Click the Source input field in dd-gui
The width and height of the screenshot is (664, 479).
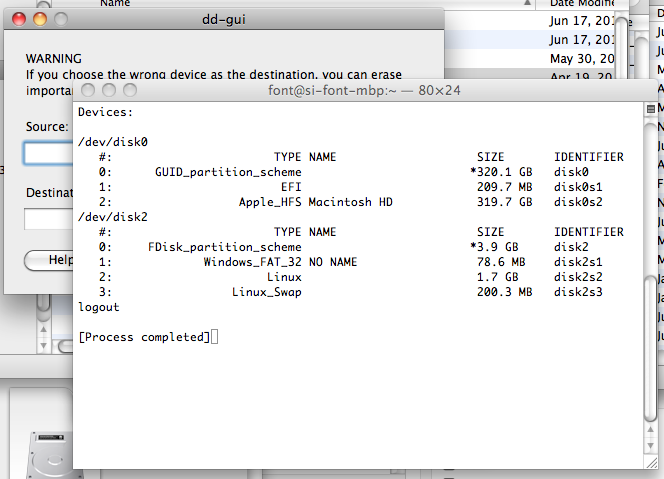48,153
